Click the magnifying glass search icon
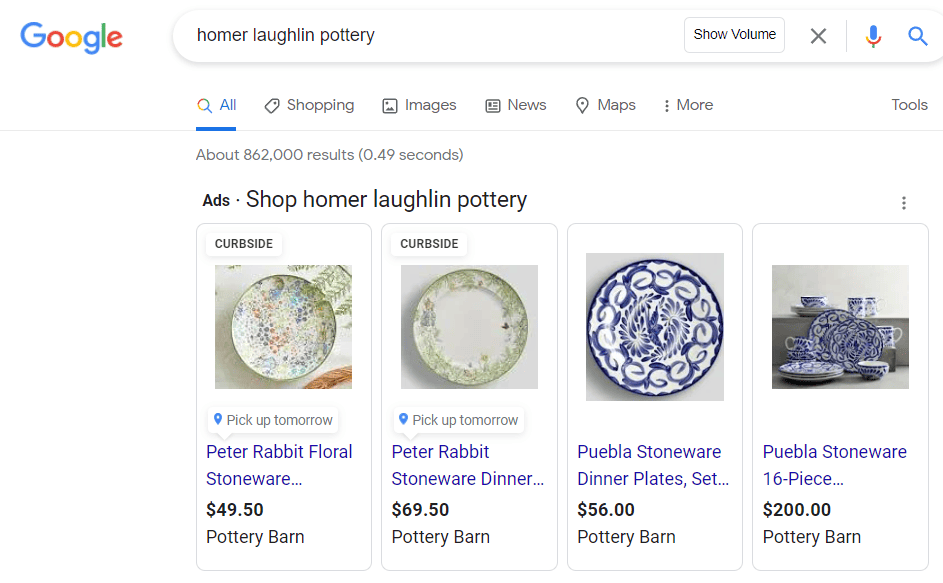The image size is (943, 583). (917, 35)
